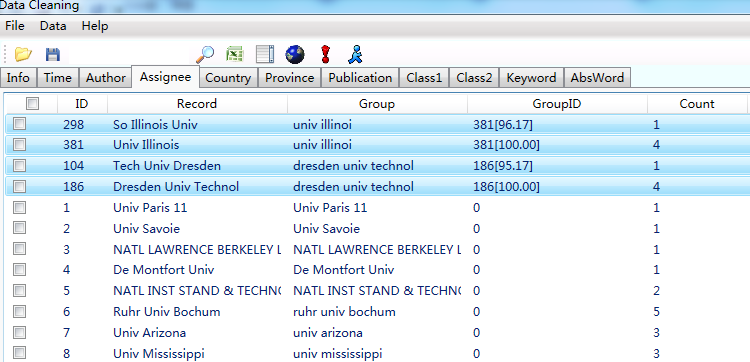Click the globe icon in the toolbar
Image resolution: width=750 pixels, height=362 pixels.
(295, 54)
